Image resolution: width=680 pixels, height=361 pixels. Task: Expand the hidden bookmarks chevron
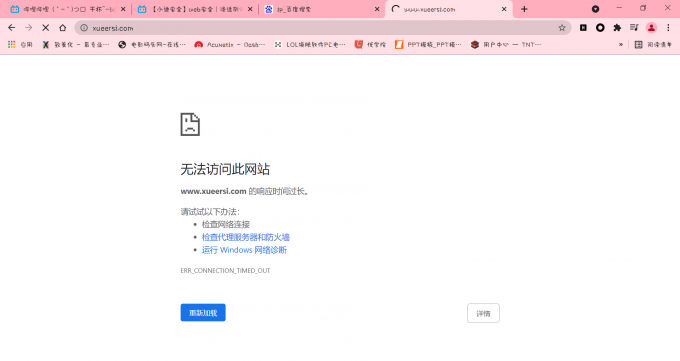pos(621,44)
